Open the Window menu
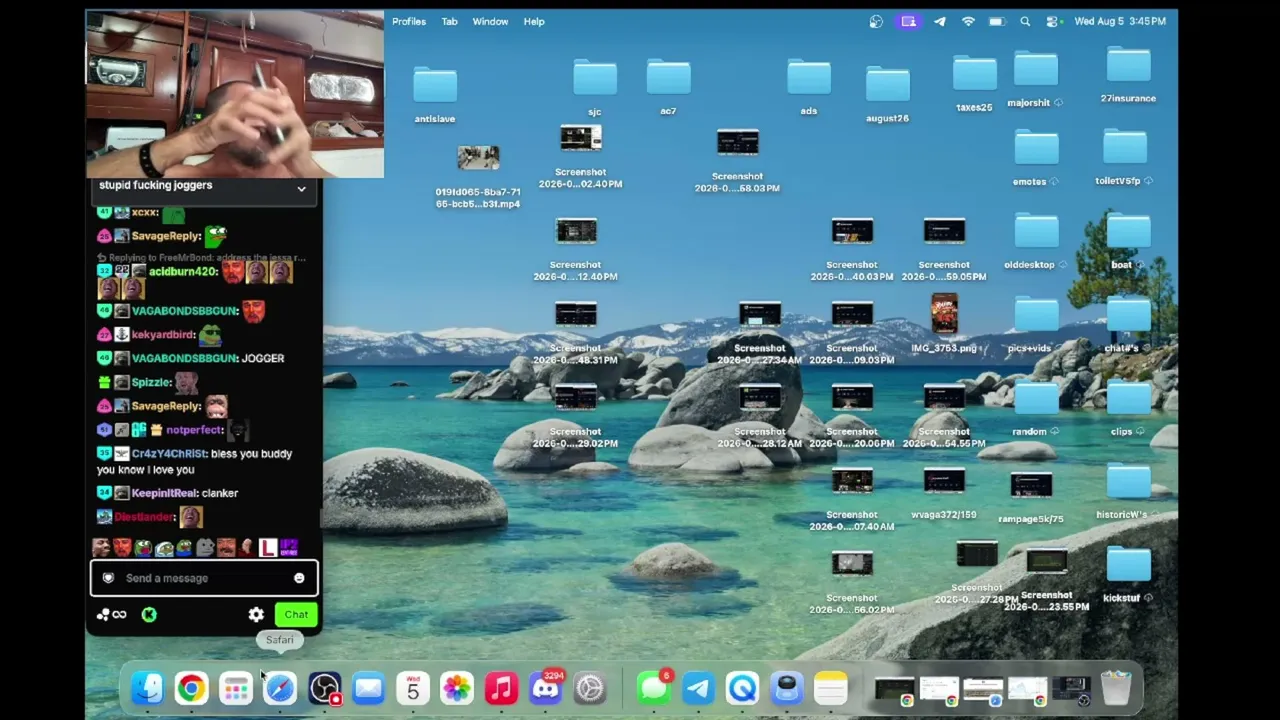Screen dimensions: 1280x720 (490, 21)
